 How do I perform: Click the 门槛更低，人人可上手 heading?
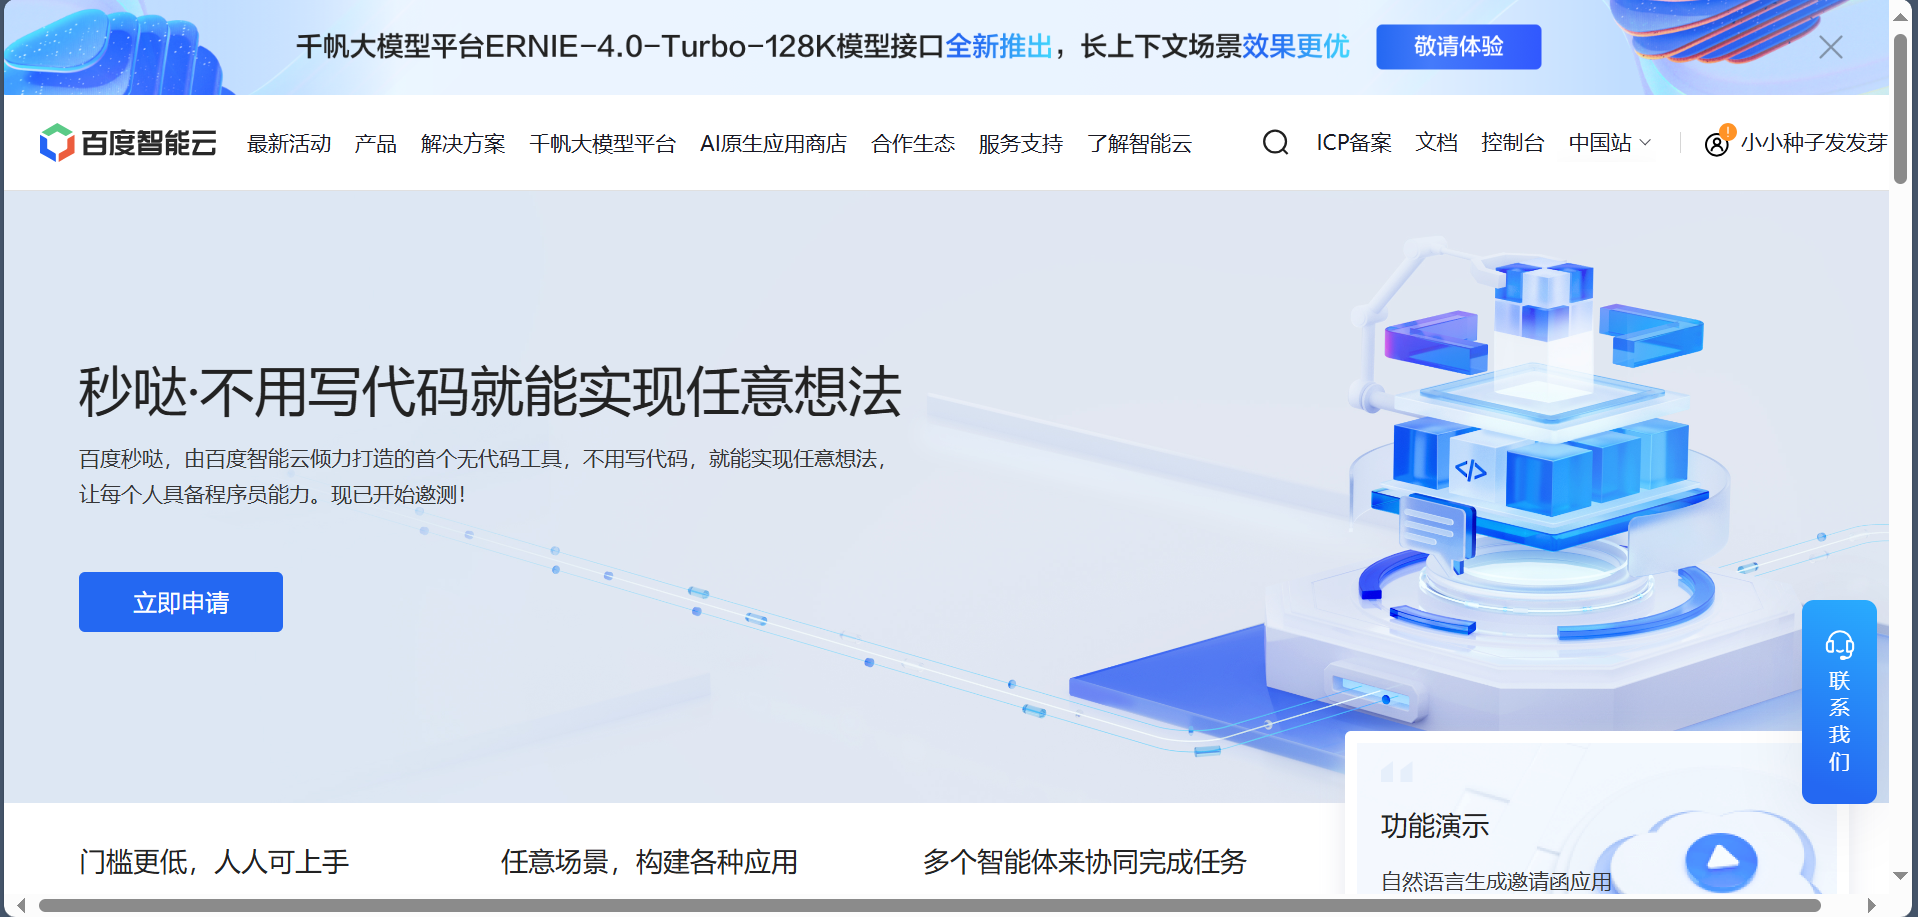[x=214, y=862]
